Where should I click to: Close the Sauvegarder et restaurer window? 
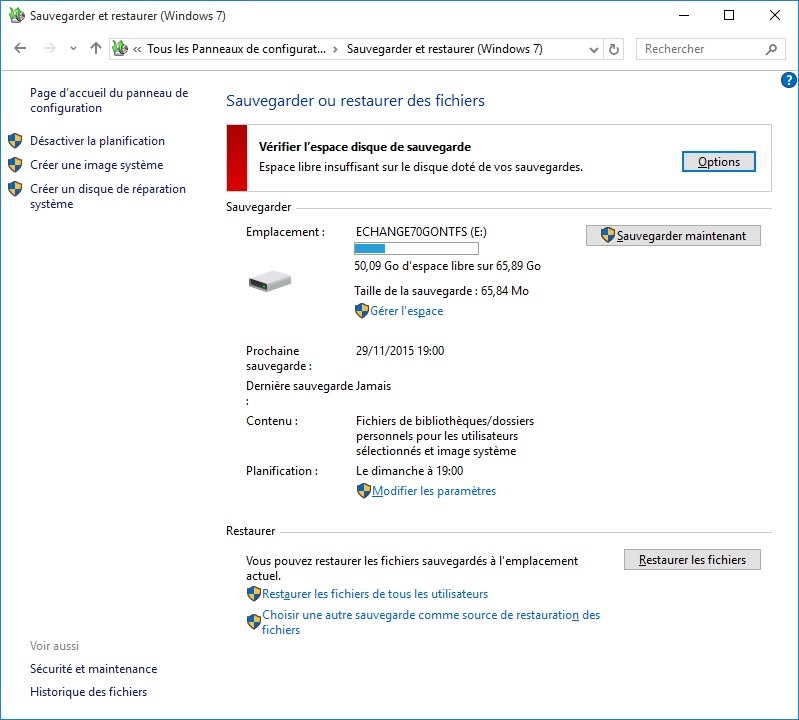pyautogui.click(x=775, y=15)
